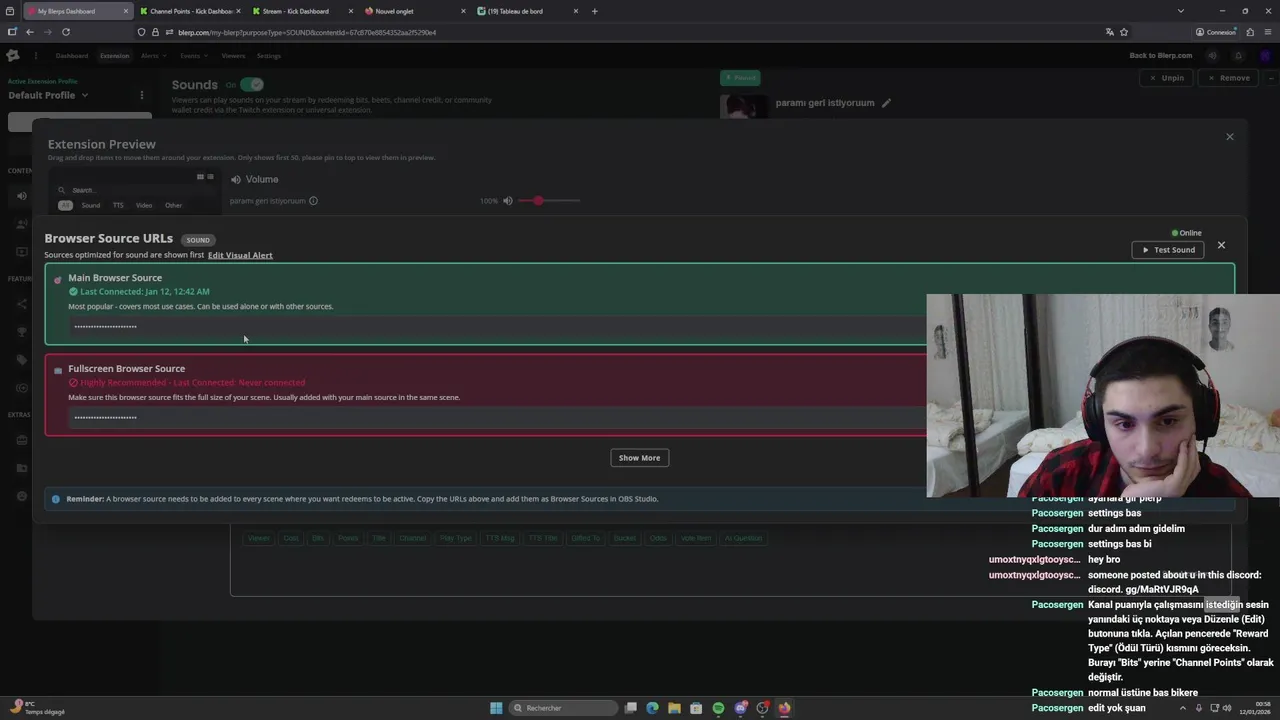This screenshot has width=1280, height=720.
Task: Expand the Default Profile dropdown
Action: [x=48, y=95]
